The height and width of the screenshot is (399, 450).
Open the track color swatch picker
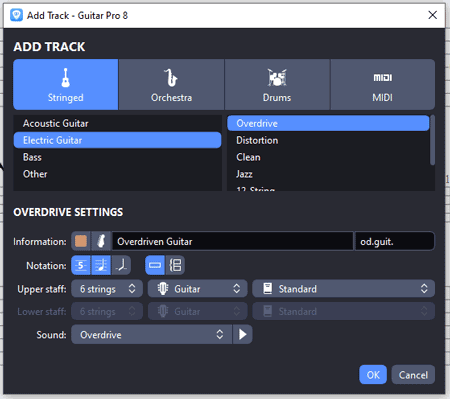point(81,241)
